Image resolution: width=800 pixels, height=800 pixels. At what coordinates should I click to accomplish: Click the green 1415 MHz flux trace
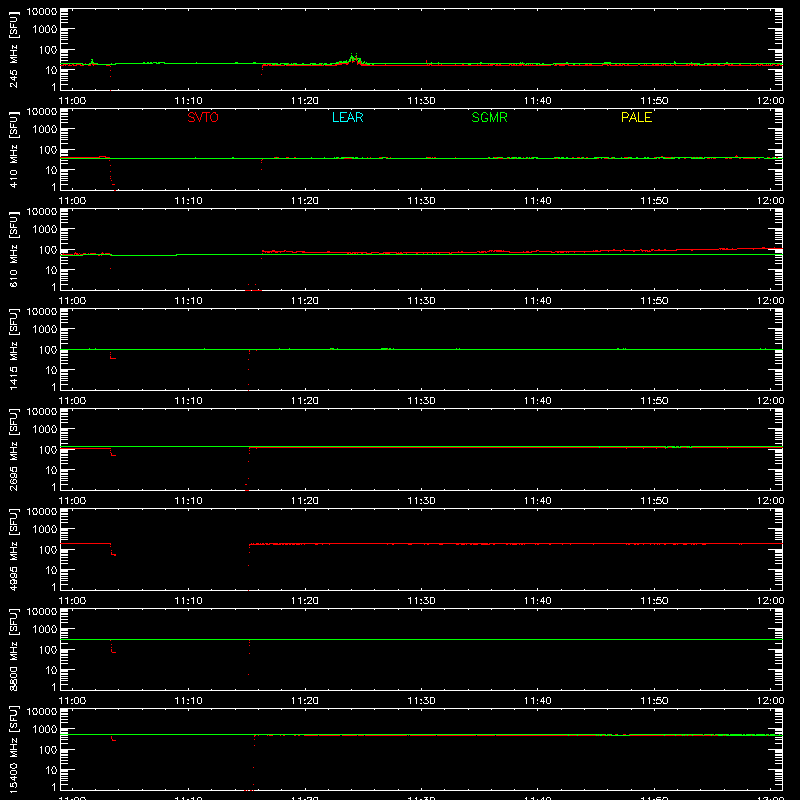click(421, 349)
